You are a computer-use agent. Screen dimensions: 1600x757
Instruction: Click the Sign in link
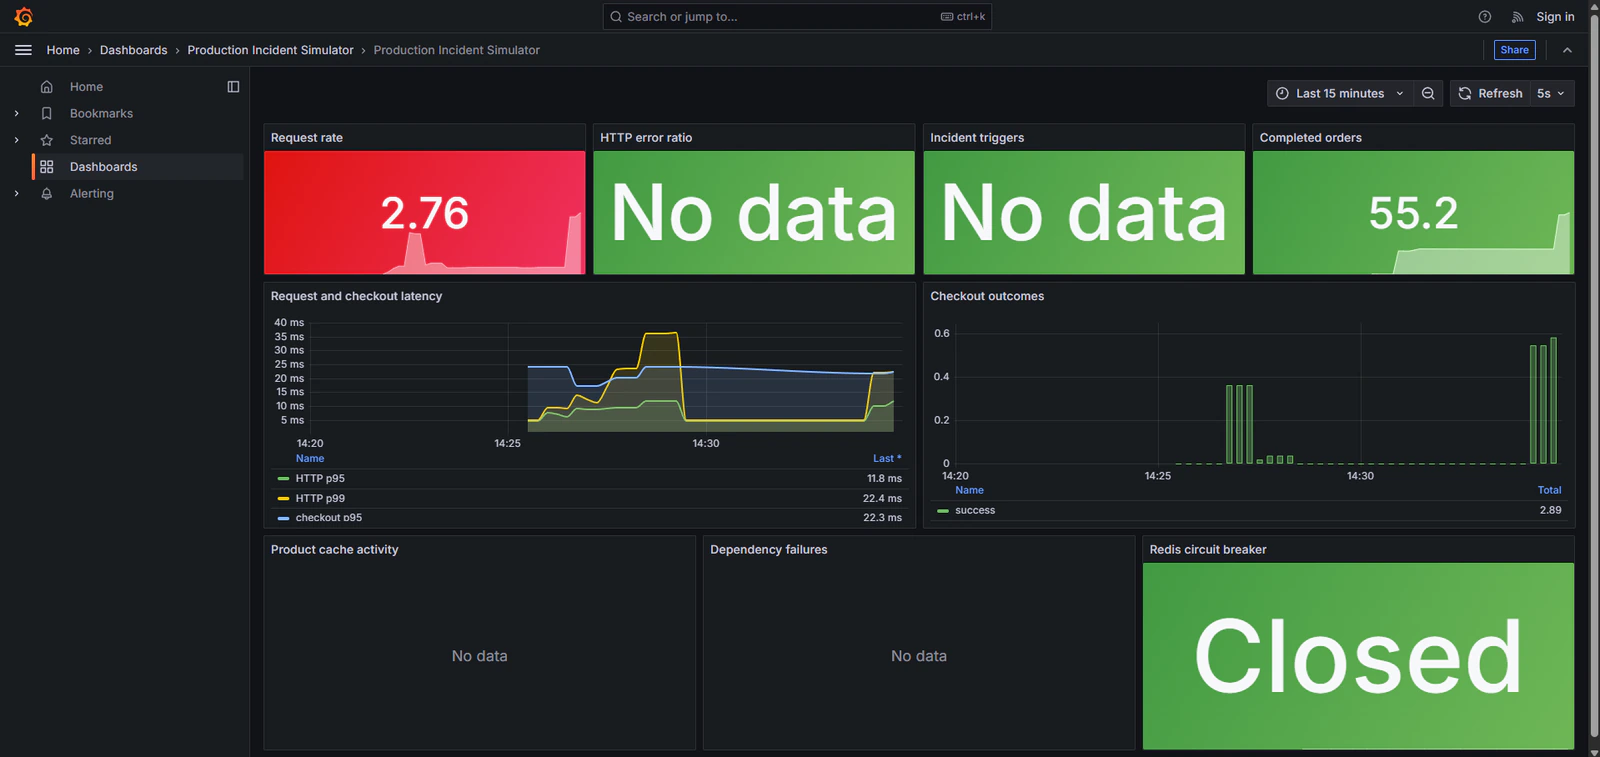pos(1555,17)
